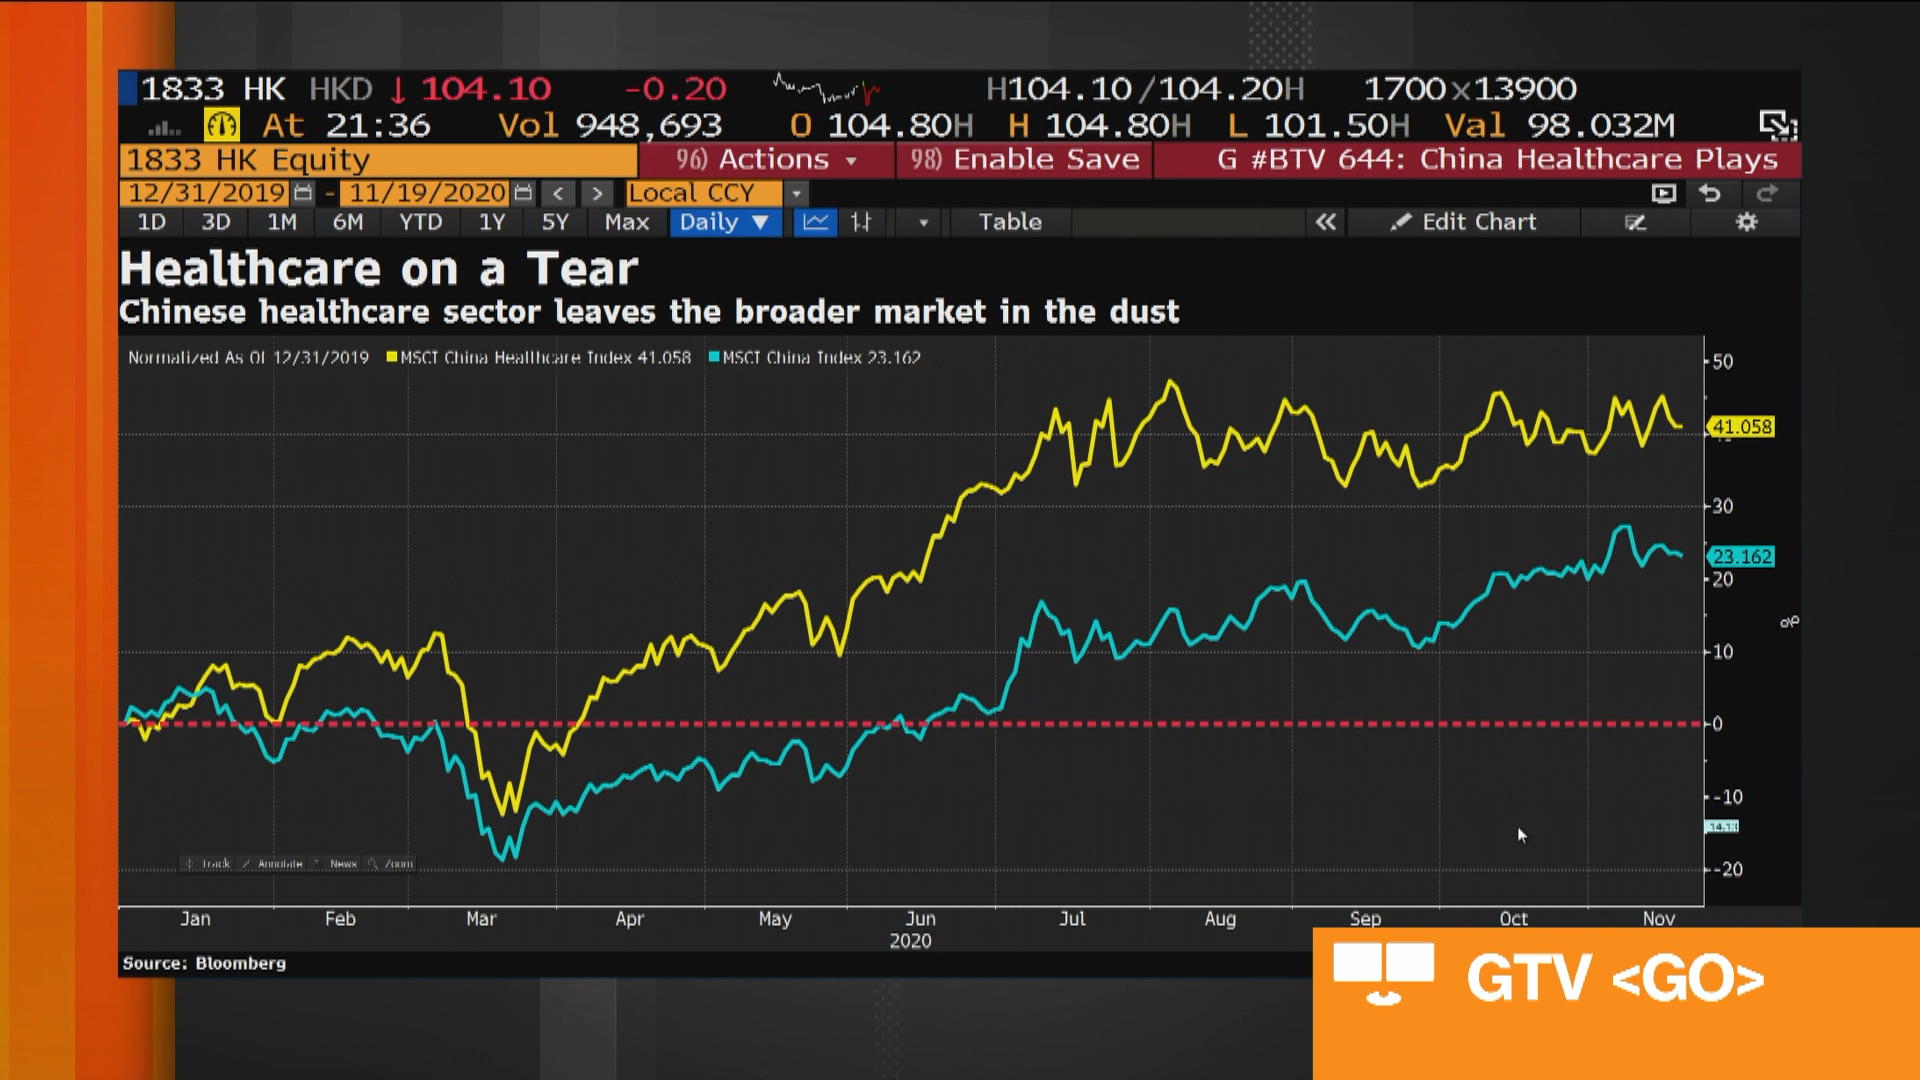Step forward to the next date range

pos(597,193)
